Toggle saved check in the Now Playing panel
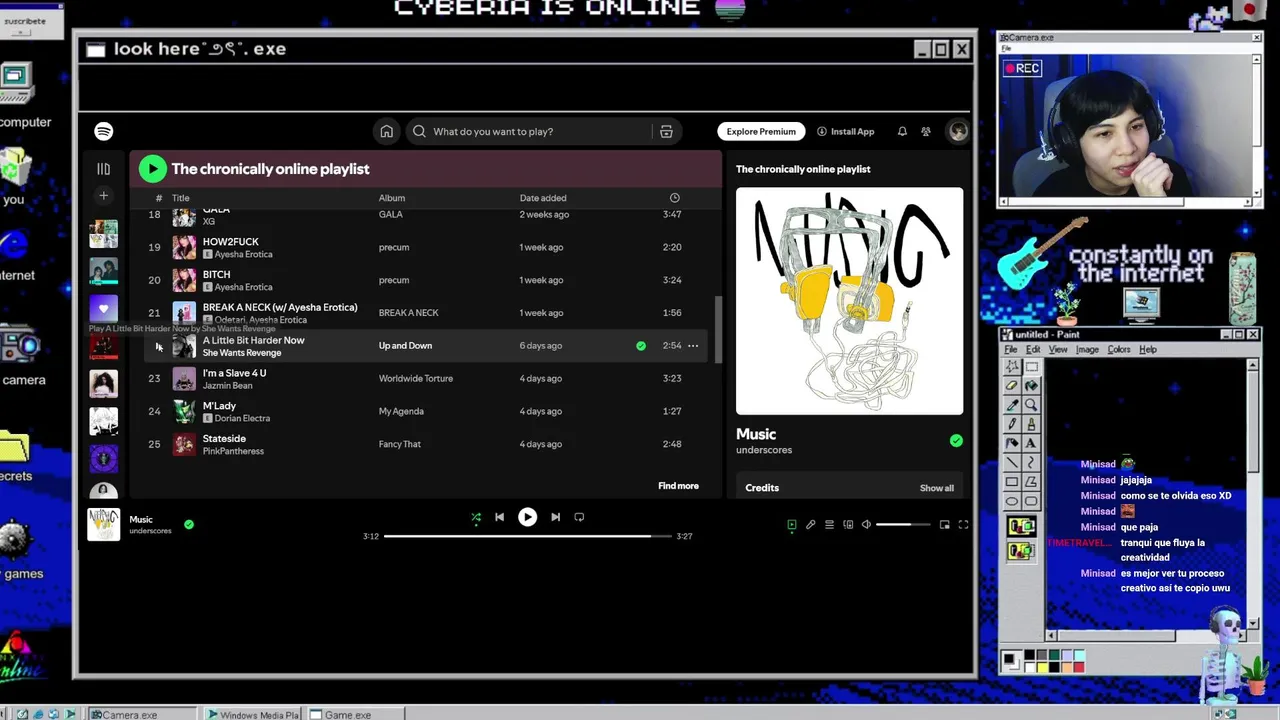The width and height of the screenshot is (1280, 720). [956, 441]
